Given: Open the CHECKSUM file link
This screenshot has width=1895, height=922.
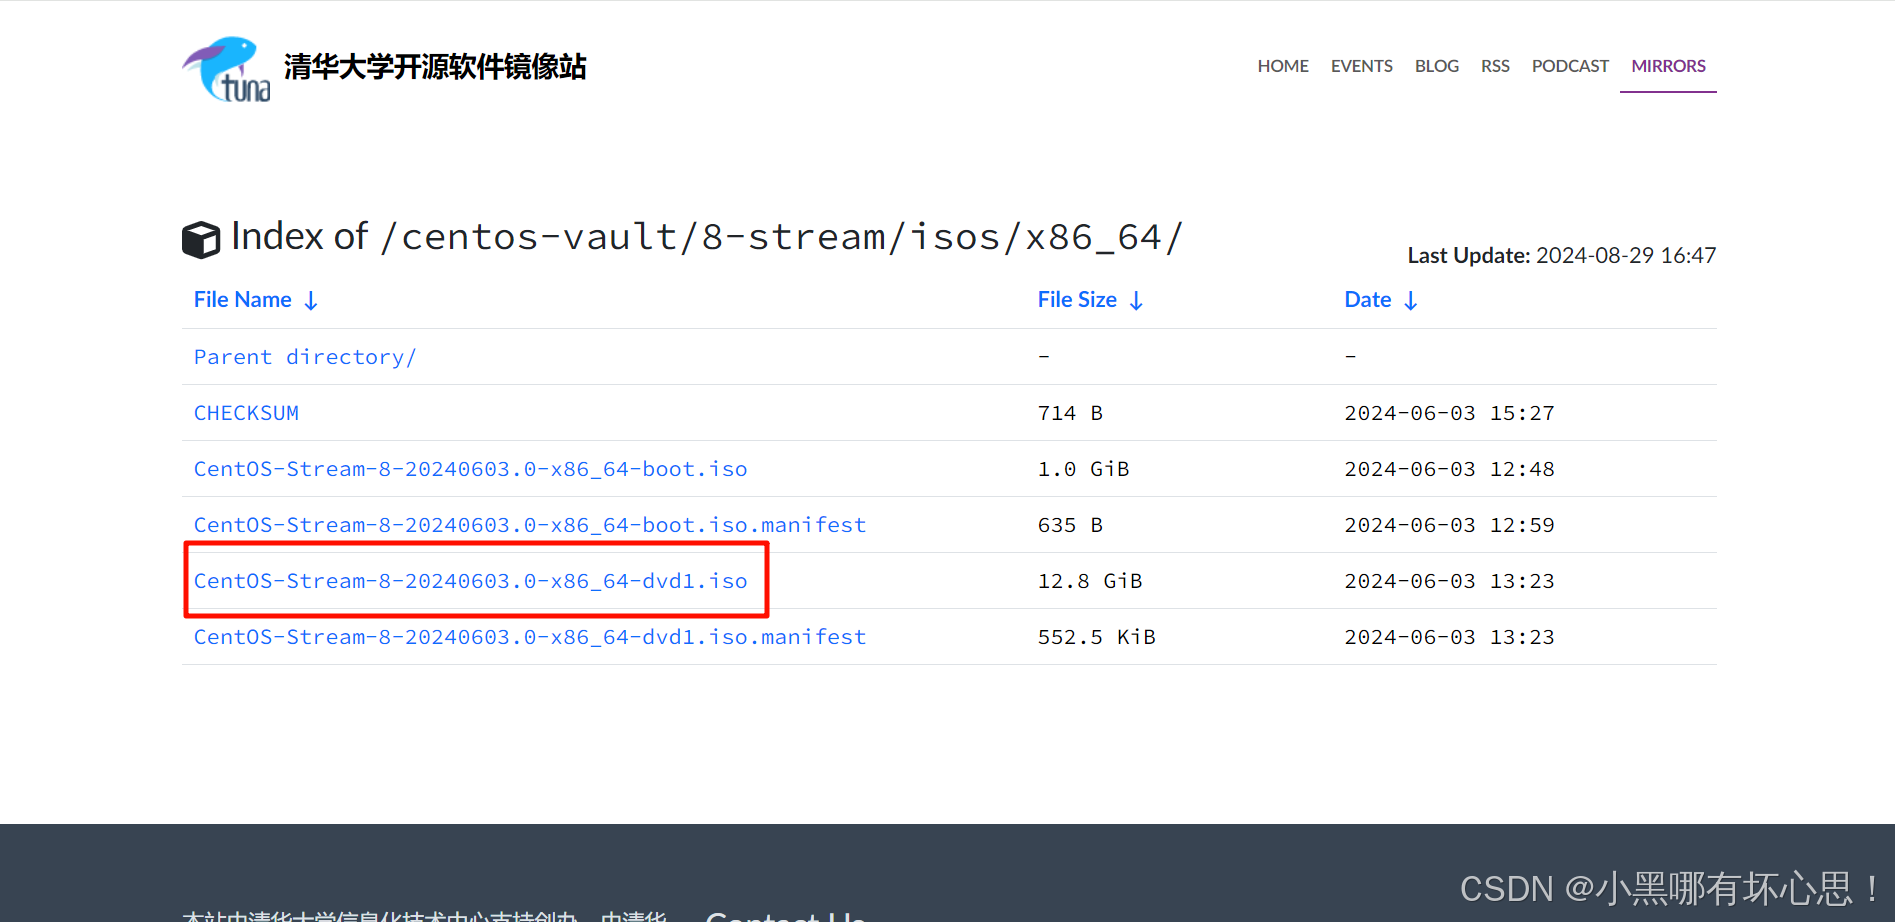Looking at the screenshot, I should coord(246,413).
